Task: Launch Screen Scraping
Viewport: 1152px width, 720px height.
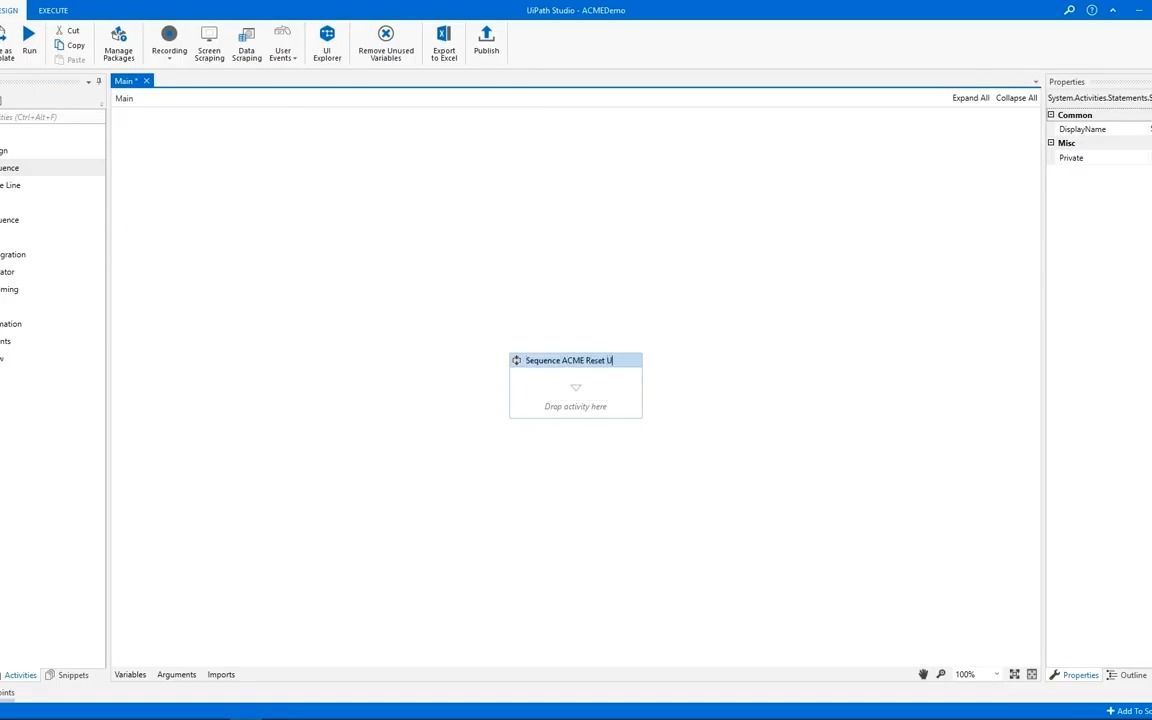Action: click(209, 43)
